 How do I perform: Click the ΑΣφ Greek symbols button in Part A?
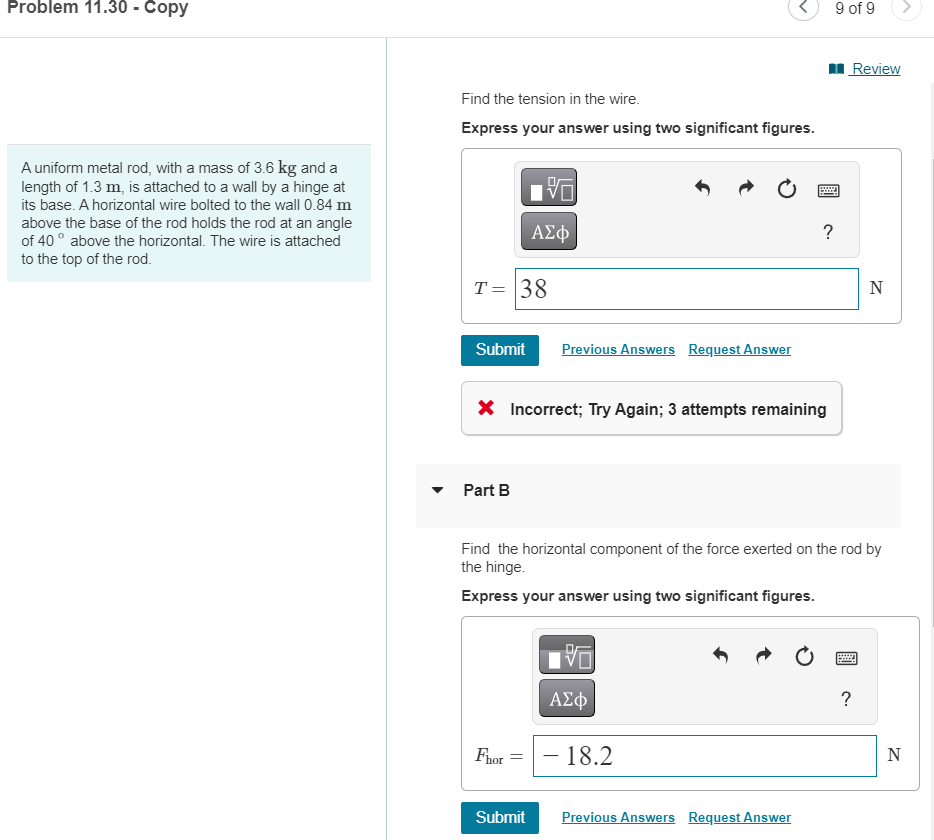tap(548, 231)
